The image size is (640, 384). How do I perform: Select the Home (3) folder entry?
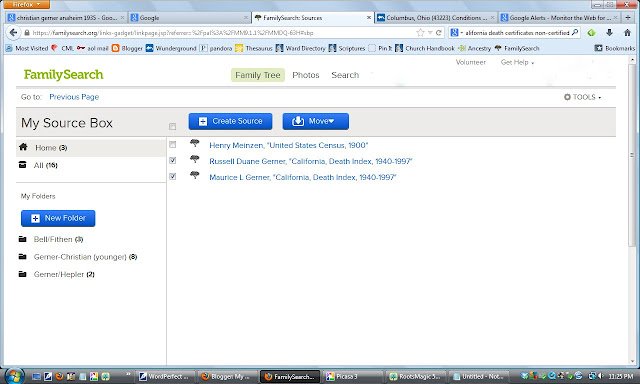(x=91, y=148)
